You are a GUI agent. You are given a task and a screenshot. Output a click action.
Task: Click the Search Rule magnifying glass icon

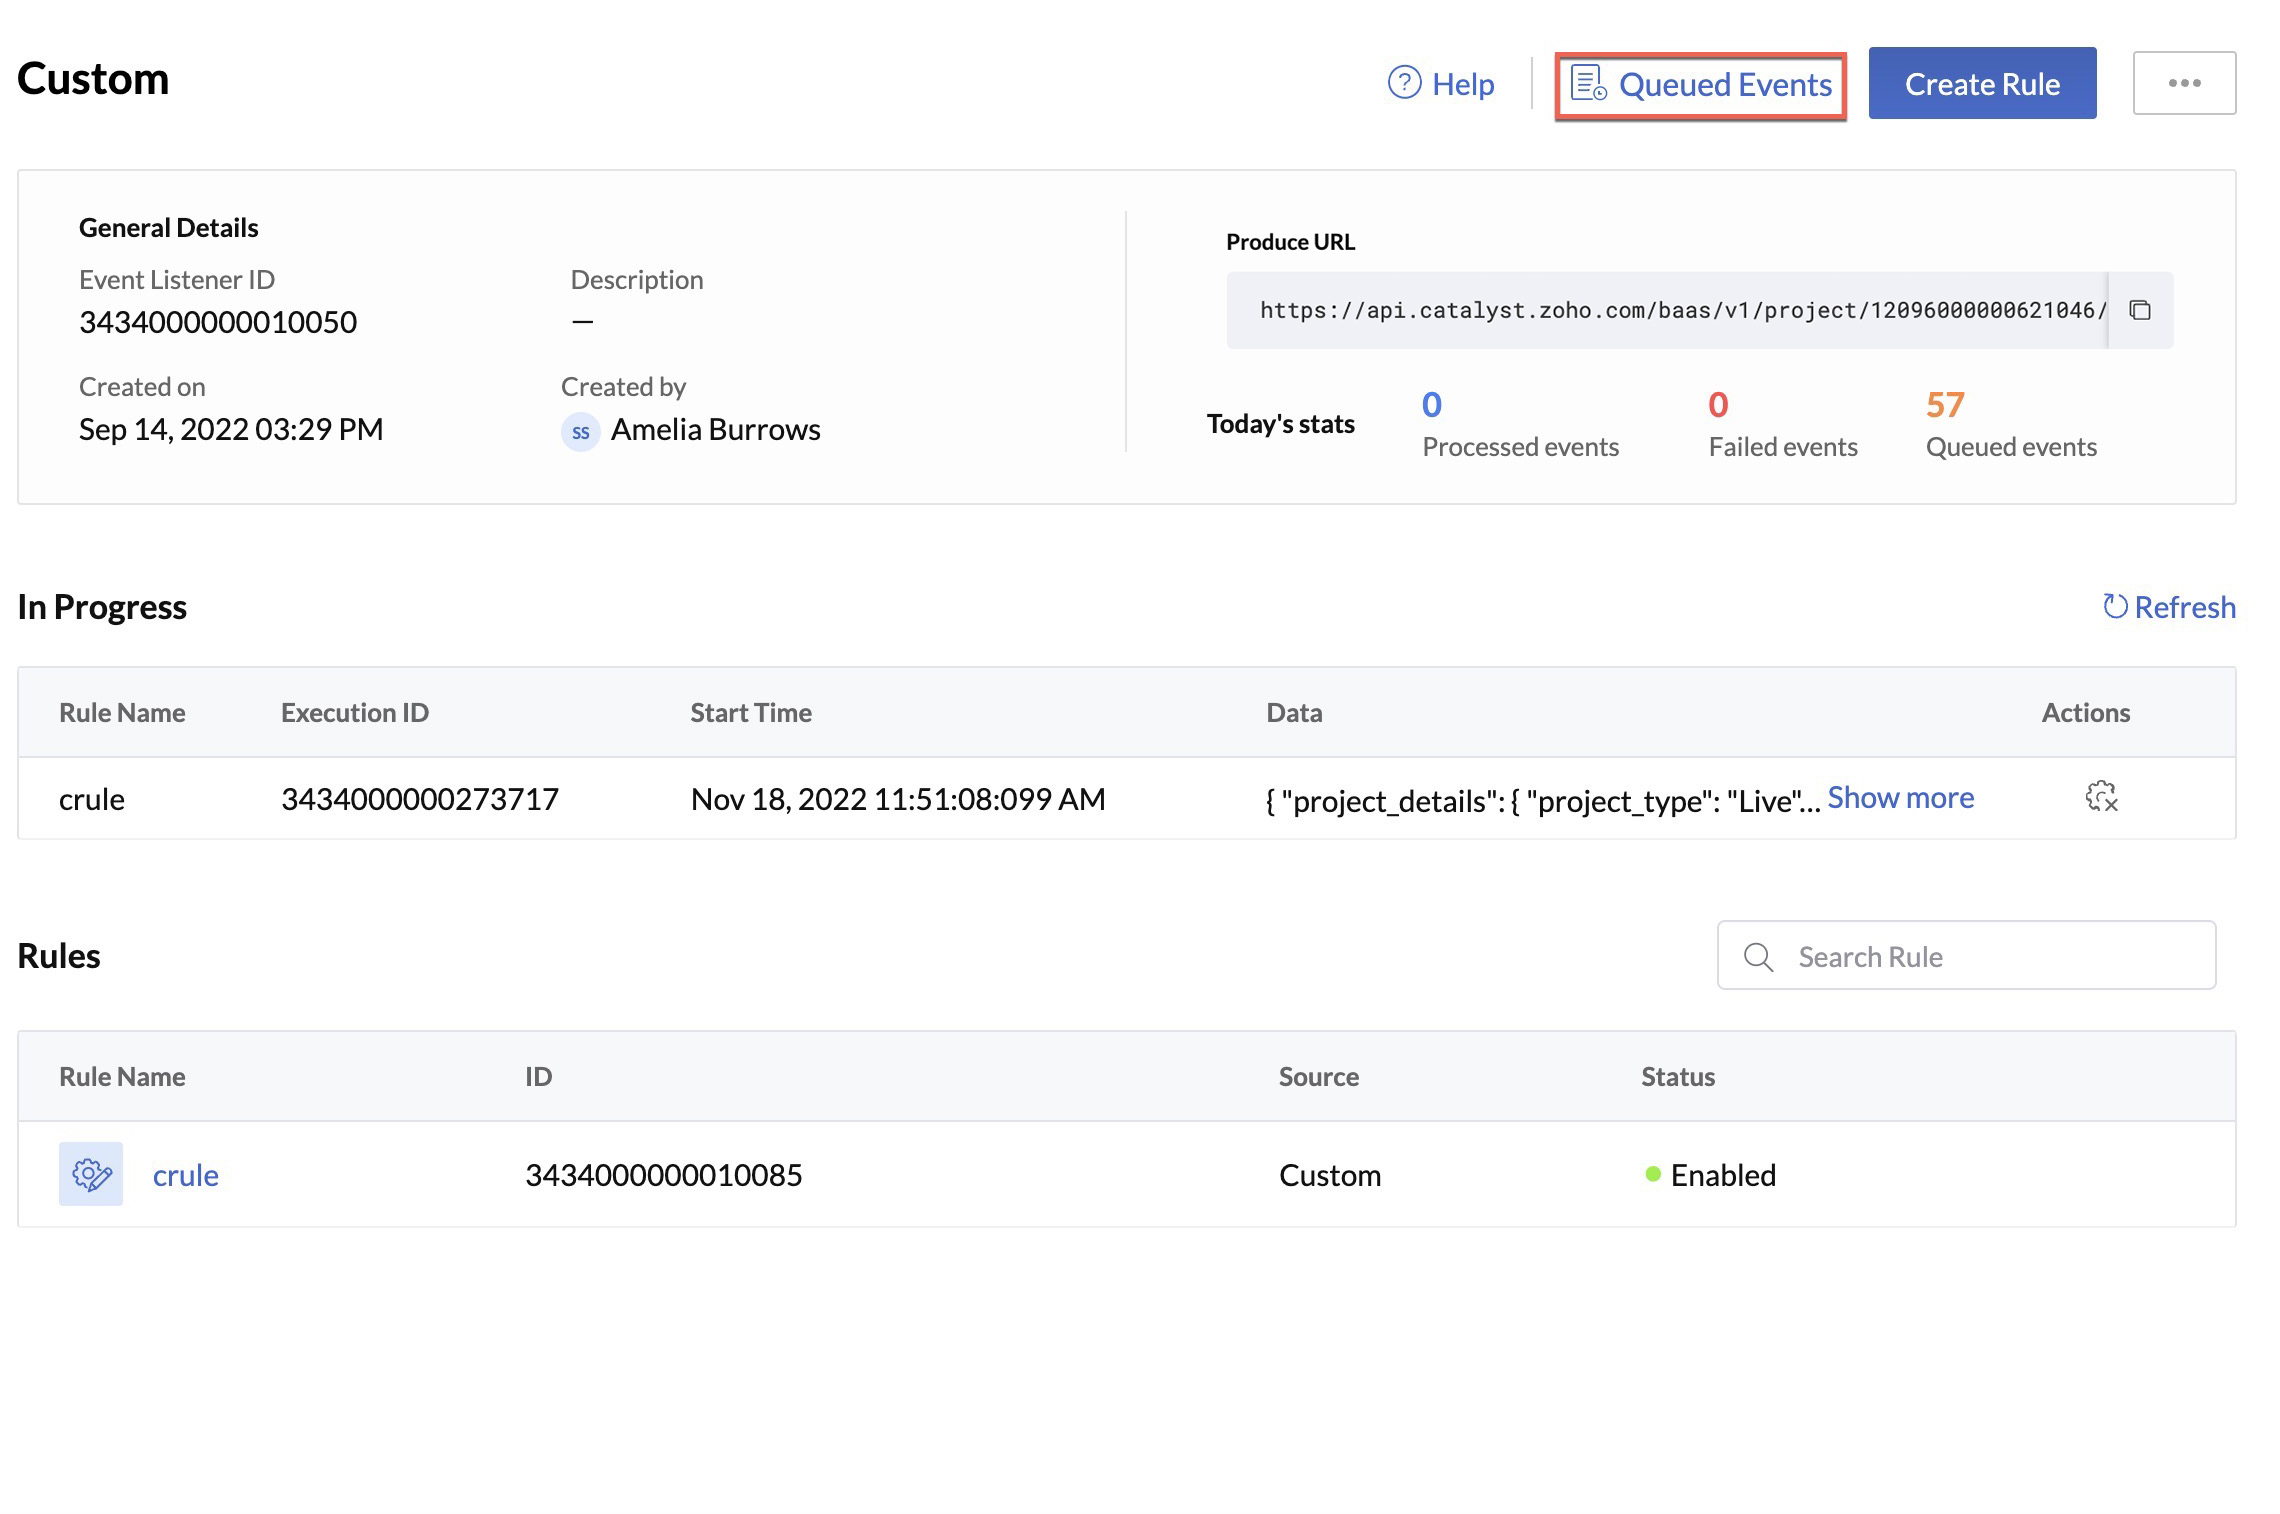[1758, 955]
